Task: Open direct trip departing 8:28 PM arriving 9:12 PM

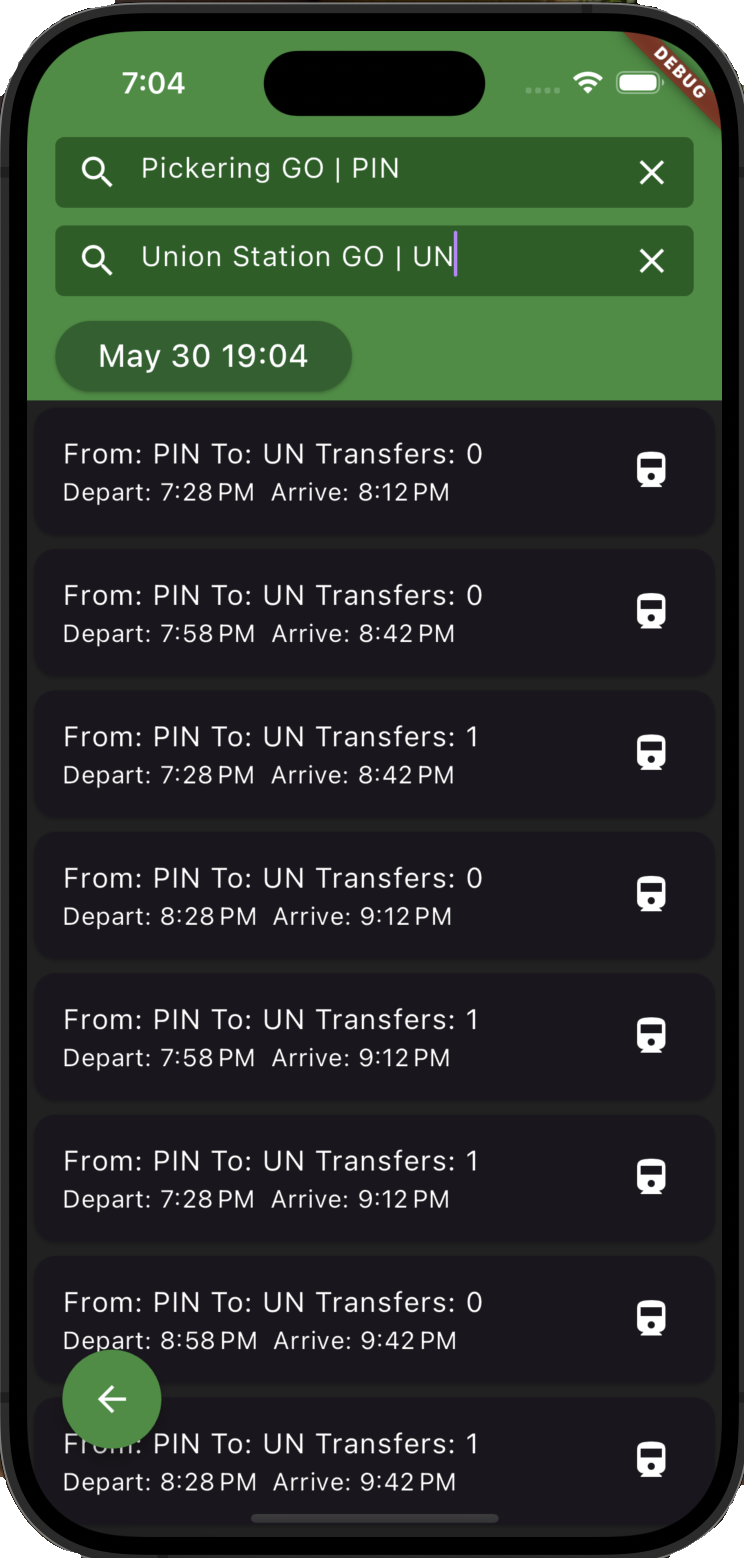Action: 330,895
